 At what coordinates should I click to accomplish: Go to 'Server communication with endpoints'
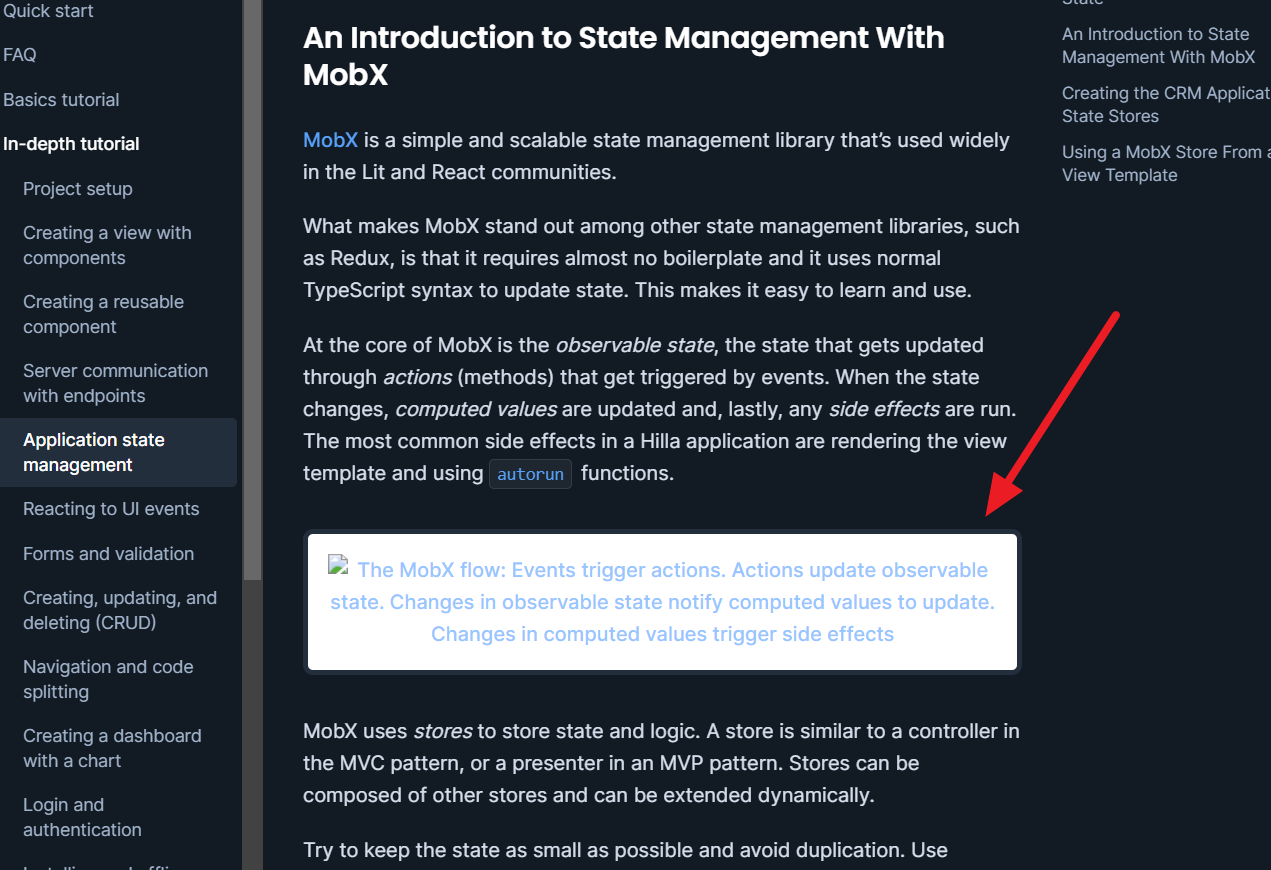[x=115, y=383]
